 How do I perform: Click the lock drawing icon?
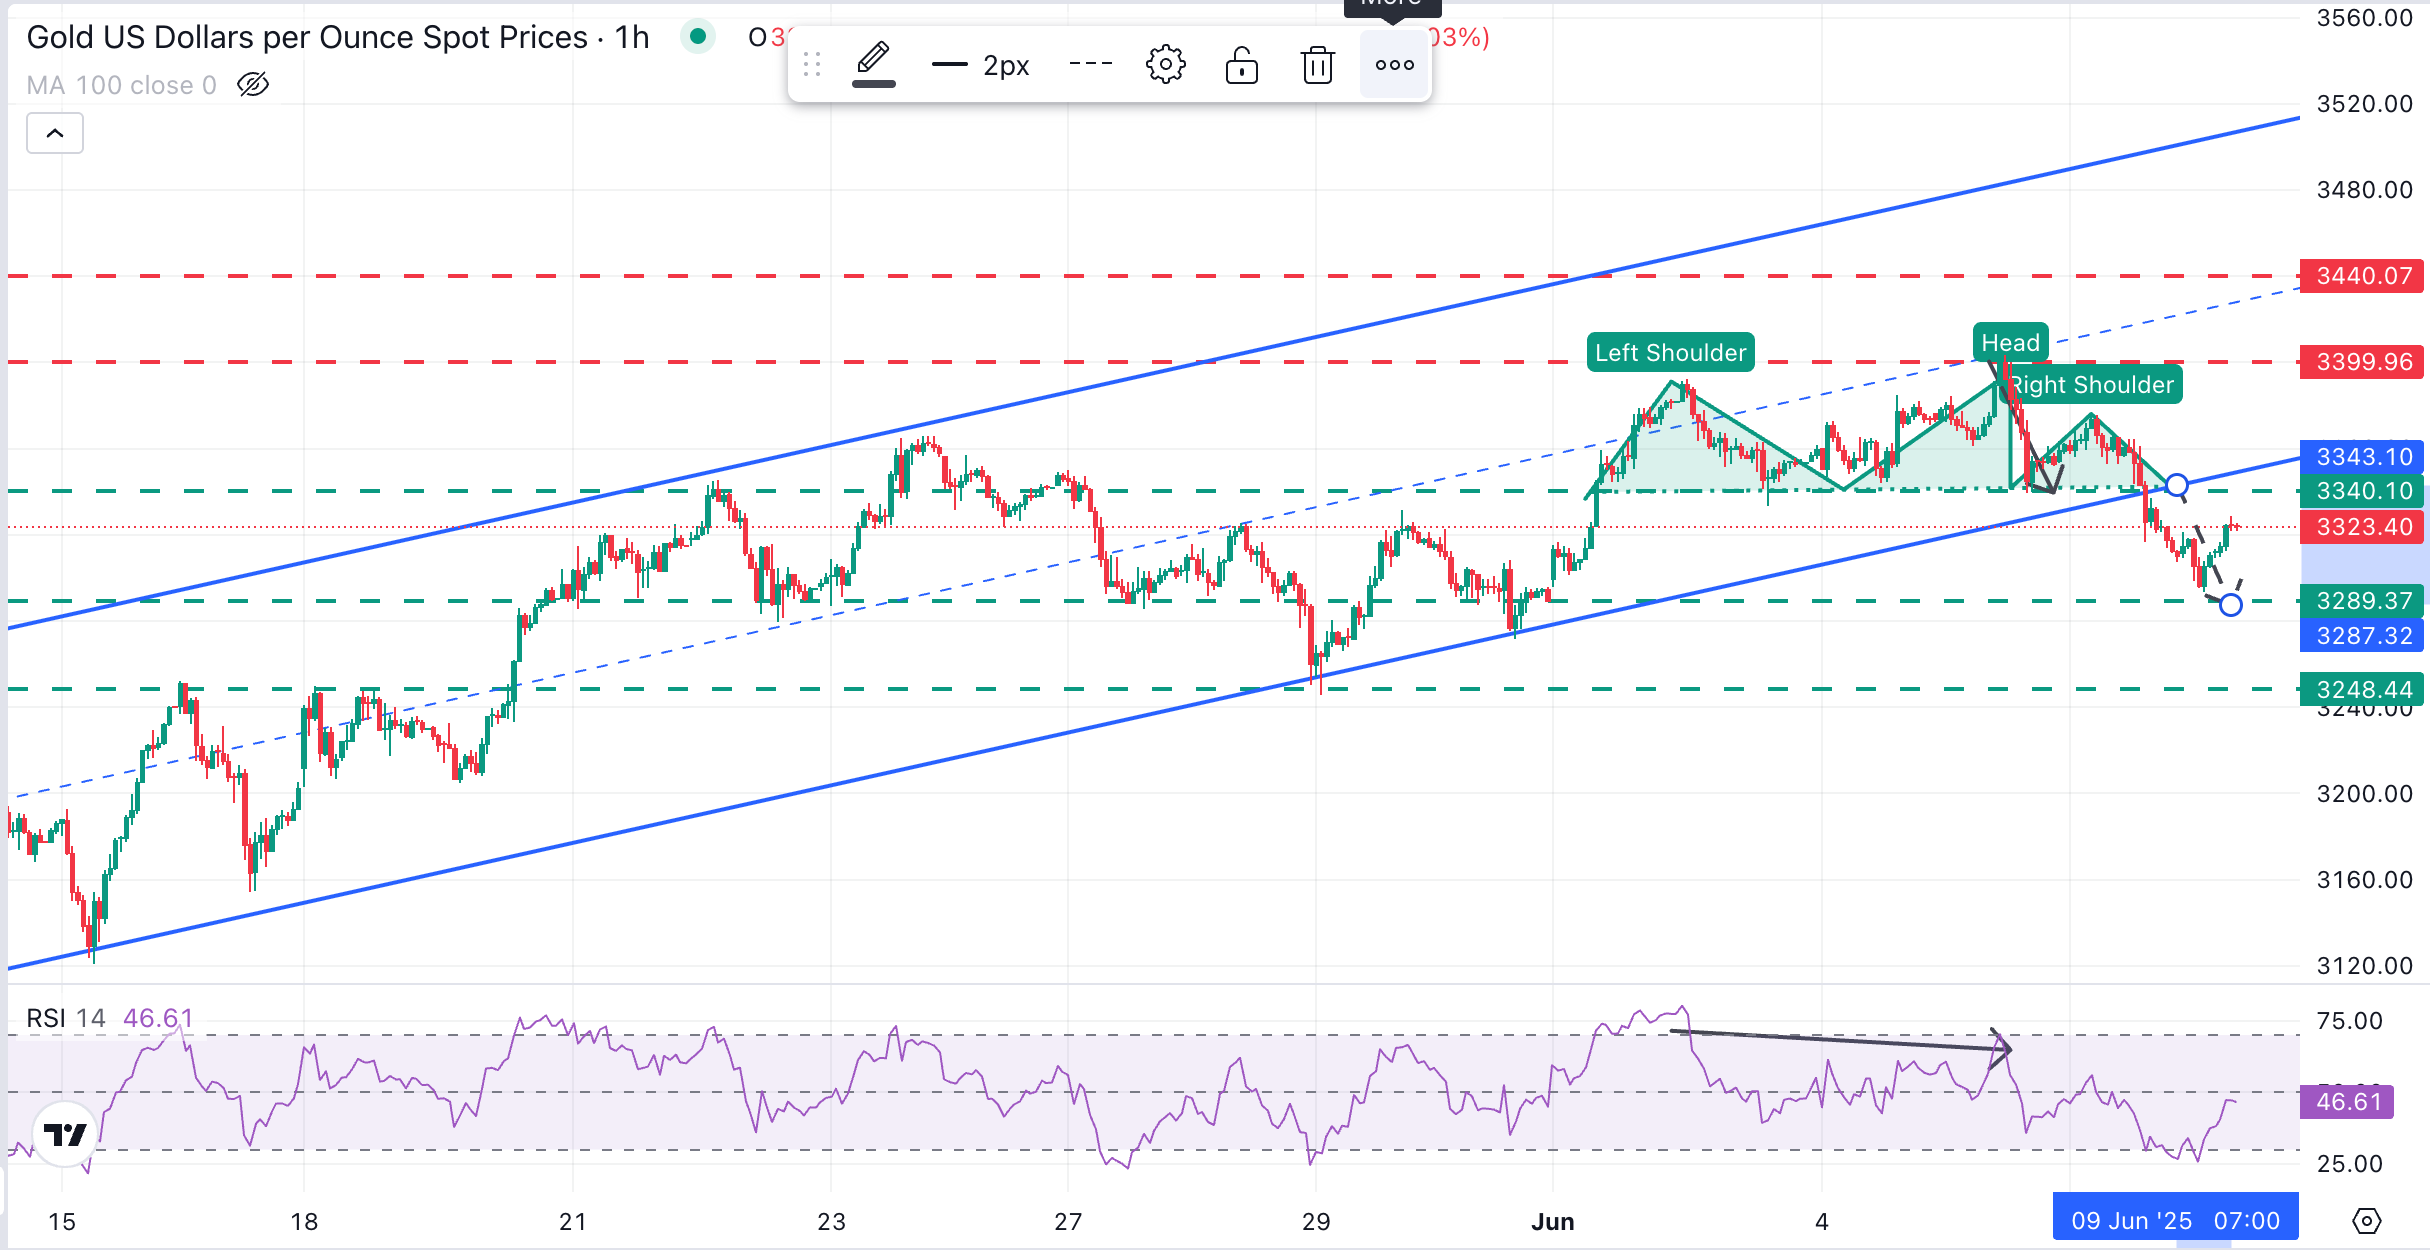point(1241,65)
